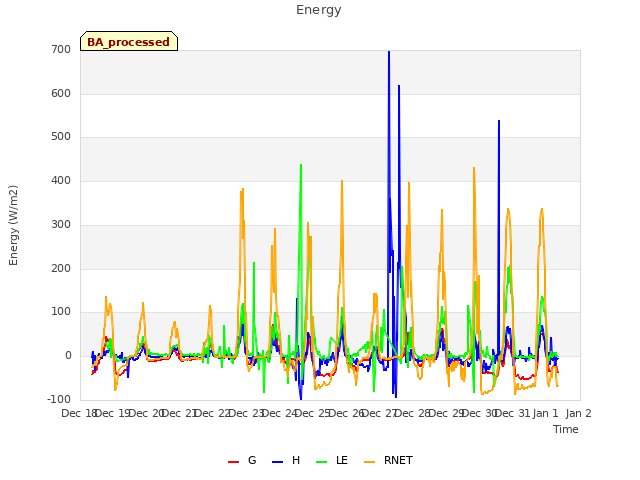This screenshot has width=640, height=480.
Task: Click the Energy chart title
Action: [319, 10]
